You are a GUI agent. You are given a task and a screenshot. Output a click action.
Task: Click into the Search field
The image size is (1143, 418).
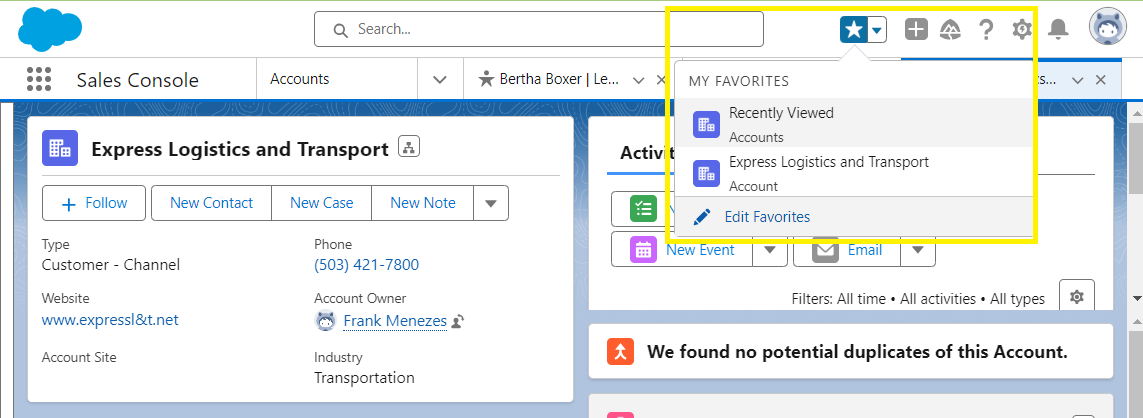click(539, 29)
